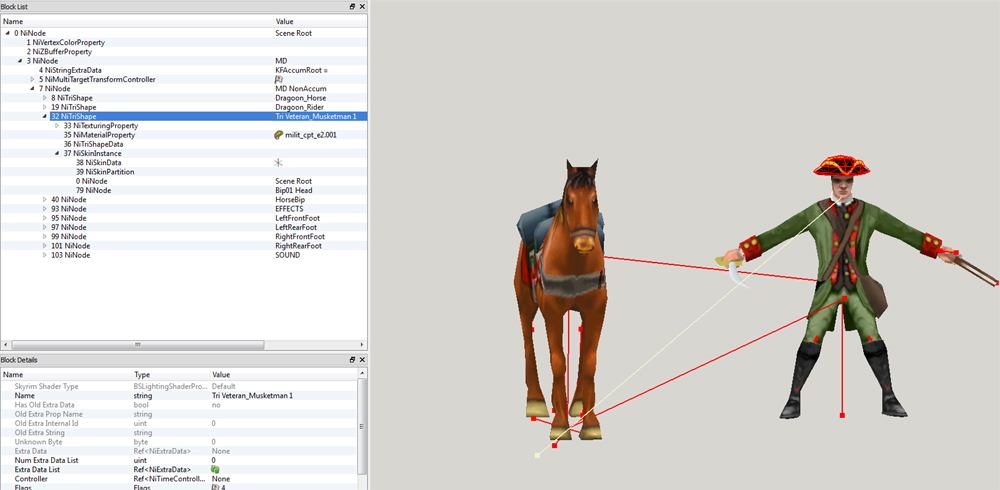Expand 5 NiMultiTargetTransformController
1000x490 pixels.
33,79
